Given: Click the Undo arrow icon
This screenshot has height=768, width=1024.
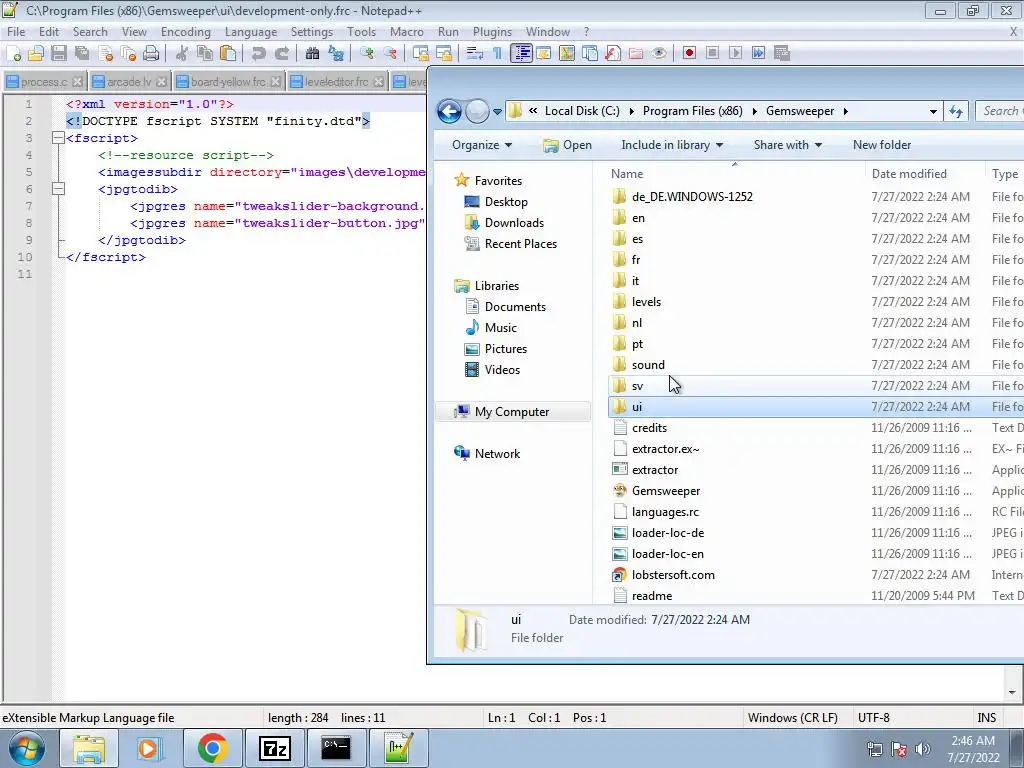Looking at the screenshot, I should [259, 54].
